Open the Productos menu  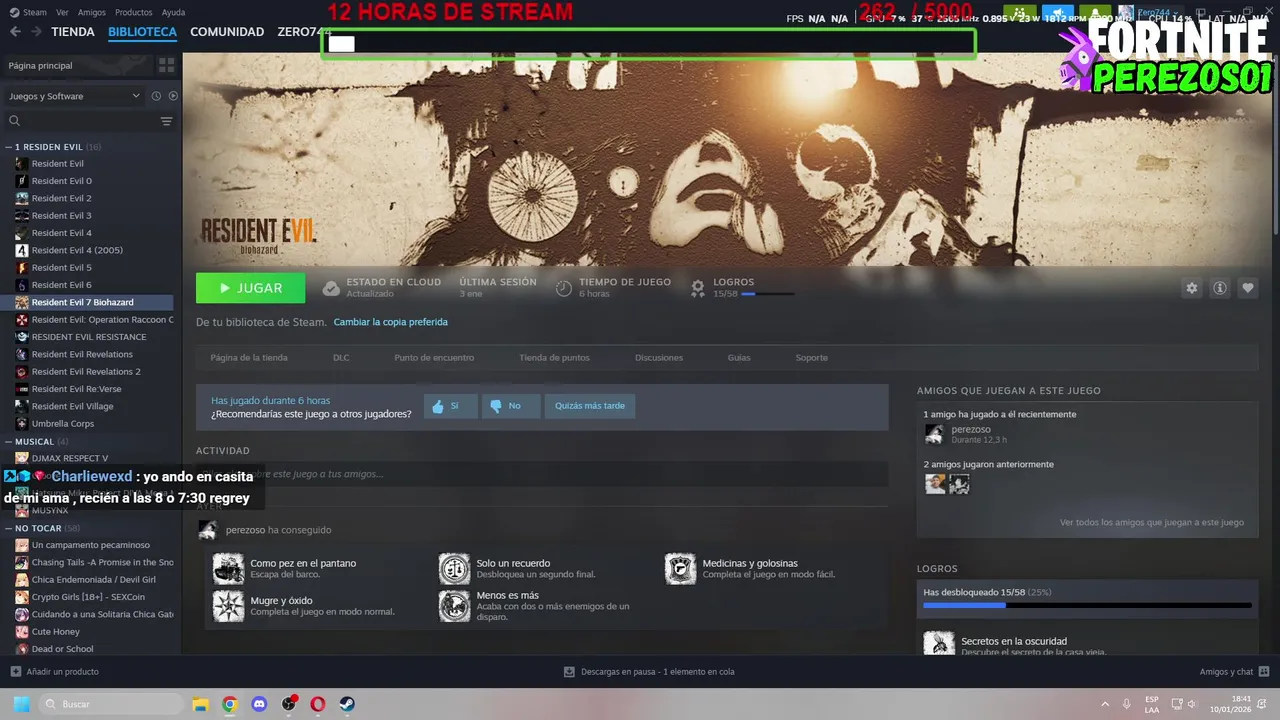[x=134, y=12]
